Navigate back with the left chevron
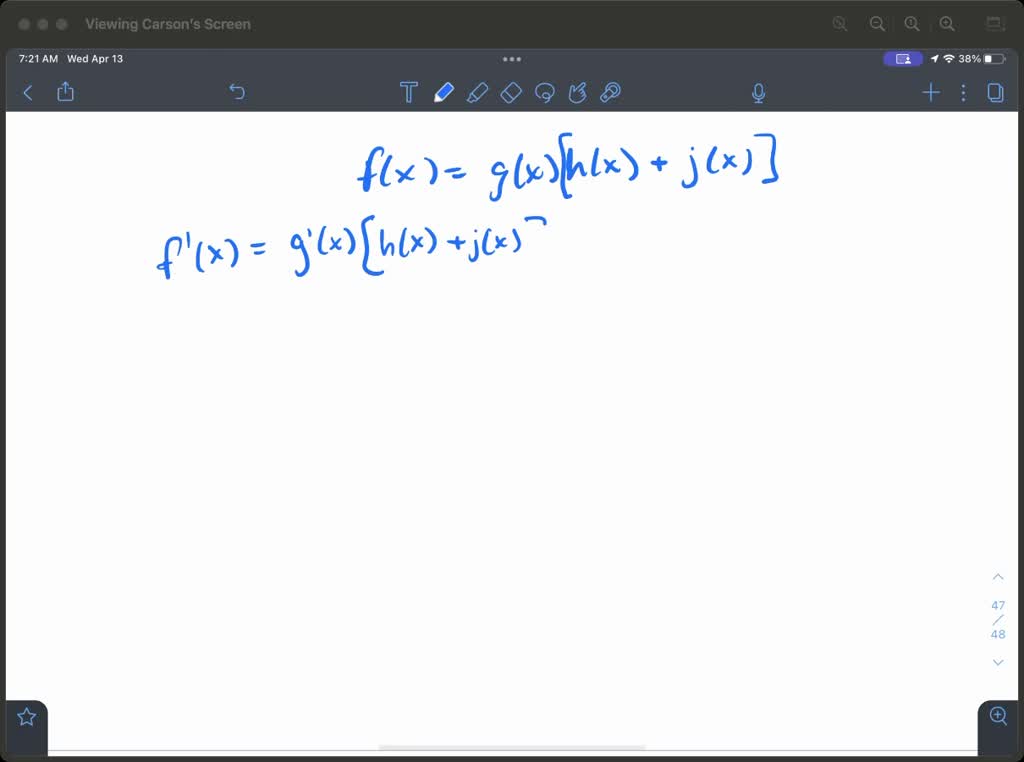 pos(27,92)
